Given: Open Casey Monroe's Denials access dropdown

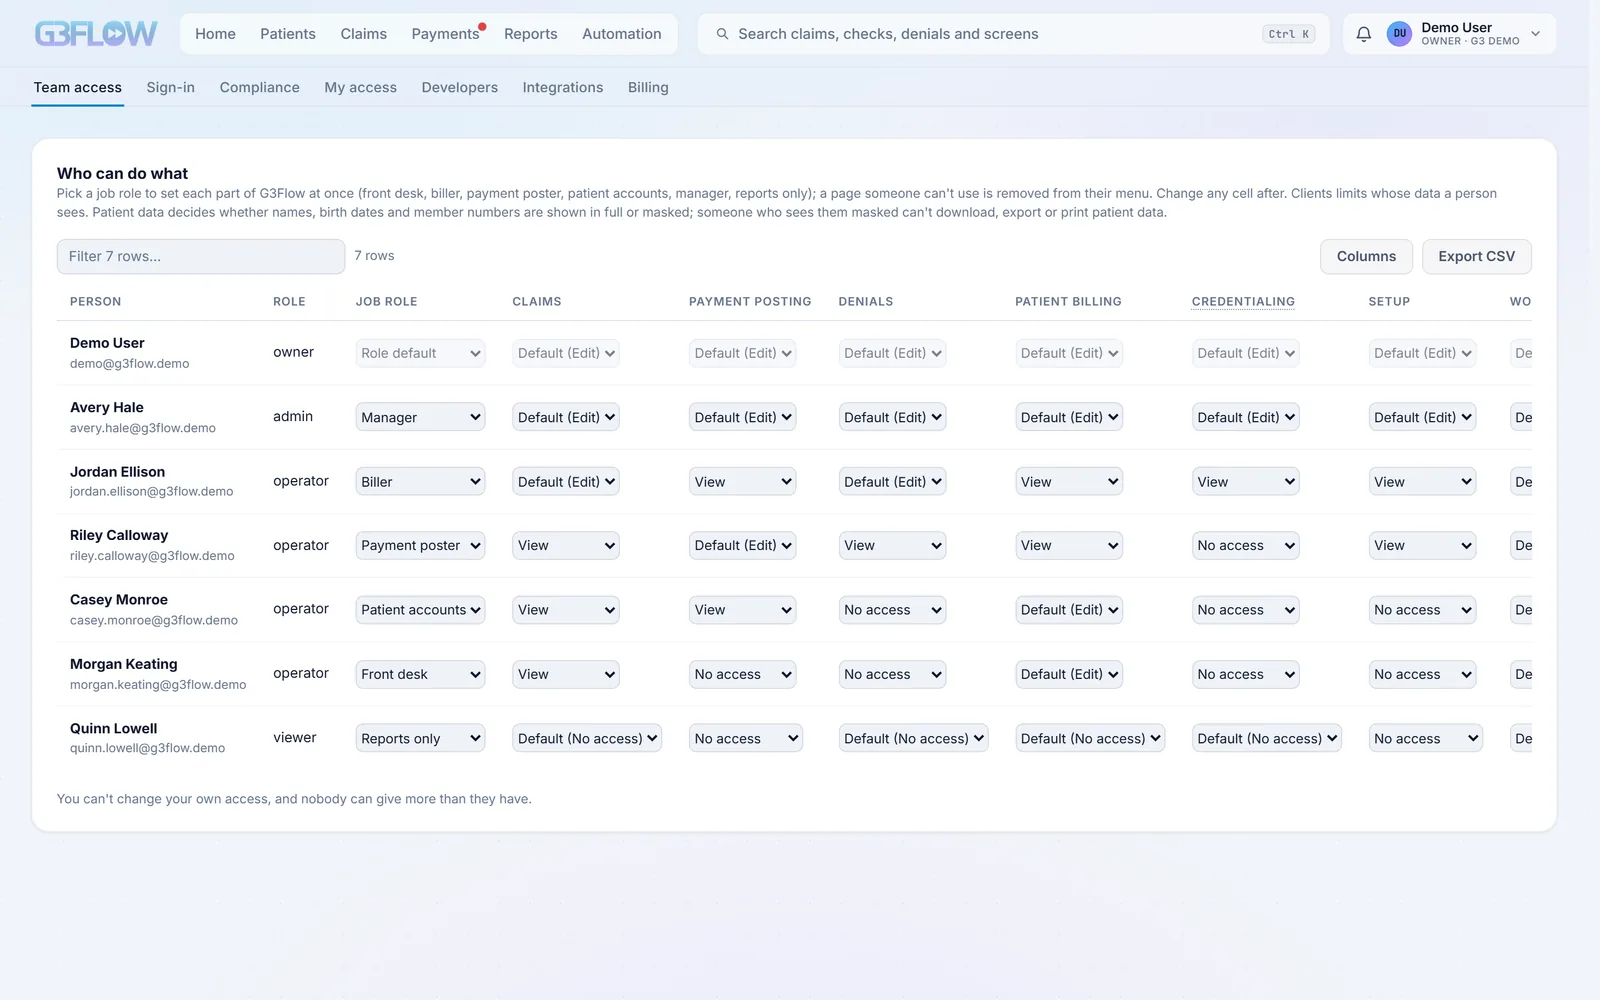Looking at the screenshot, I should pos(892,610).
